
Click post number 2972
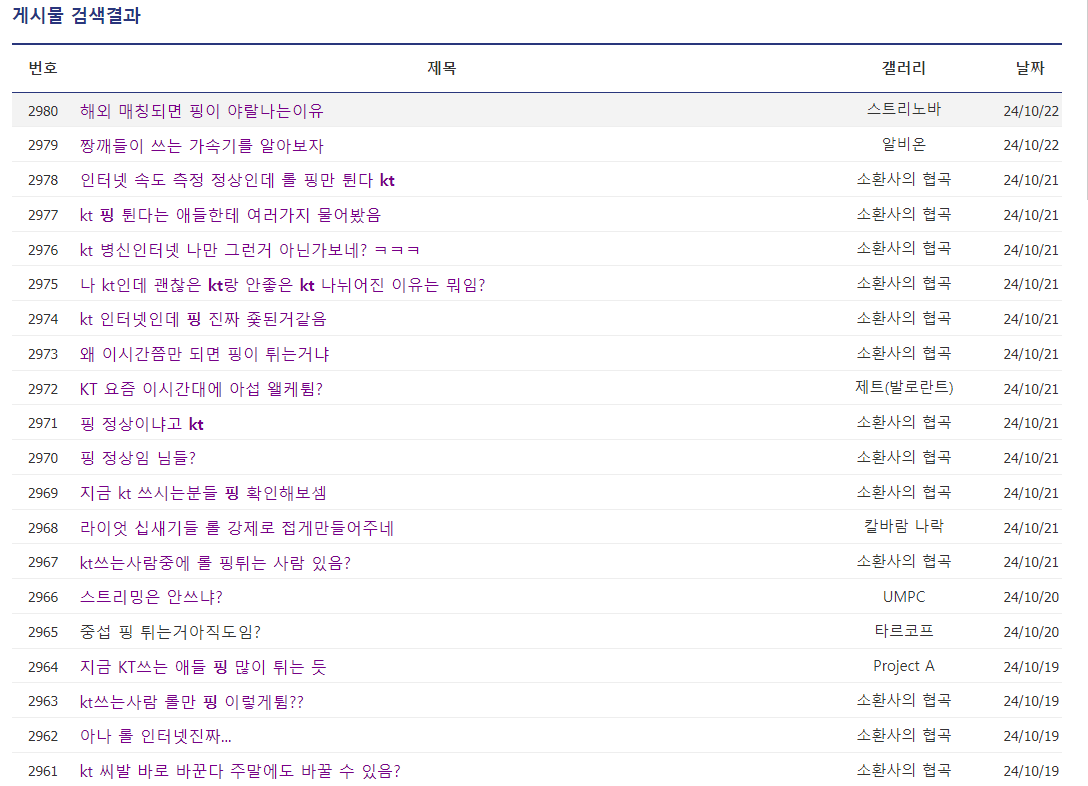[x=43, y=389]
